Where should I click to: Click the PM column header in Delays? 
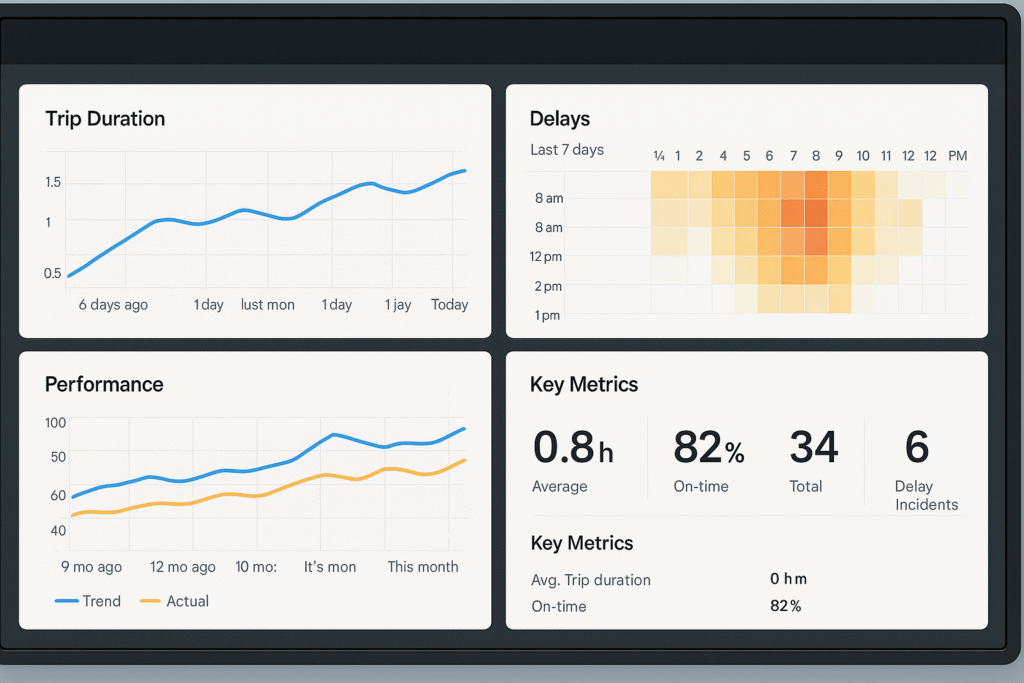click(957, 156)
